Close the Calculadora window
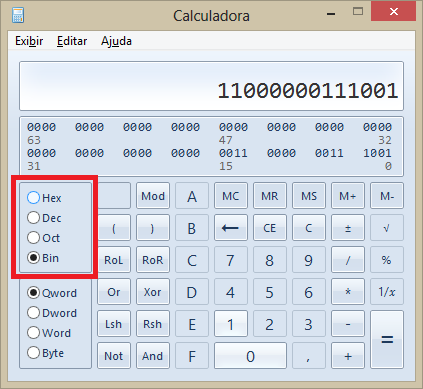This screenshot has width=423, height=389. coord(394,12)
